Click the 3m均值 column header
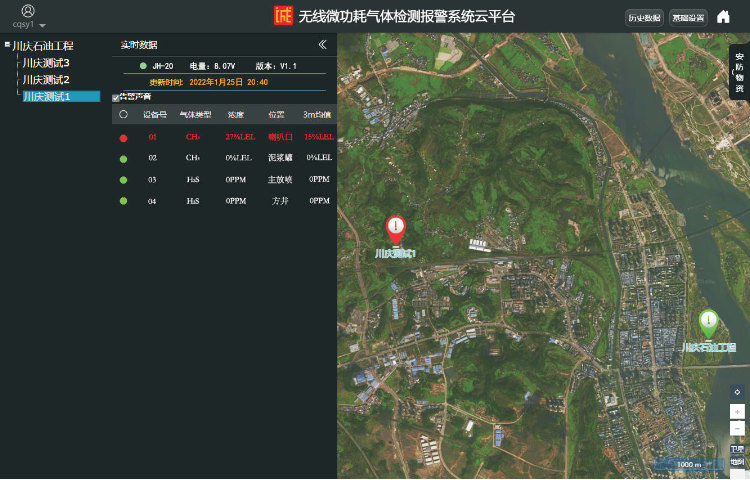This screenshot has height=480, width=750. click(317, 115)
